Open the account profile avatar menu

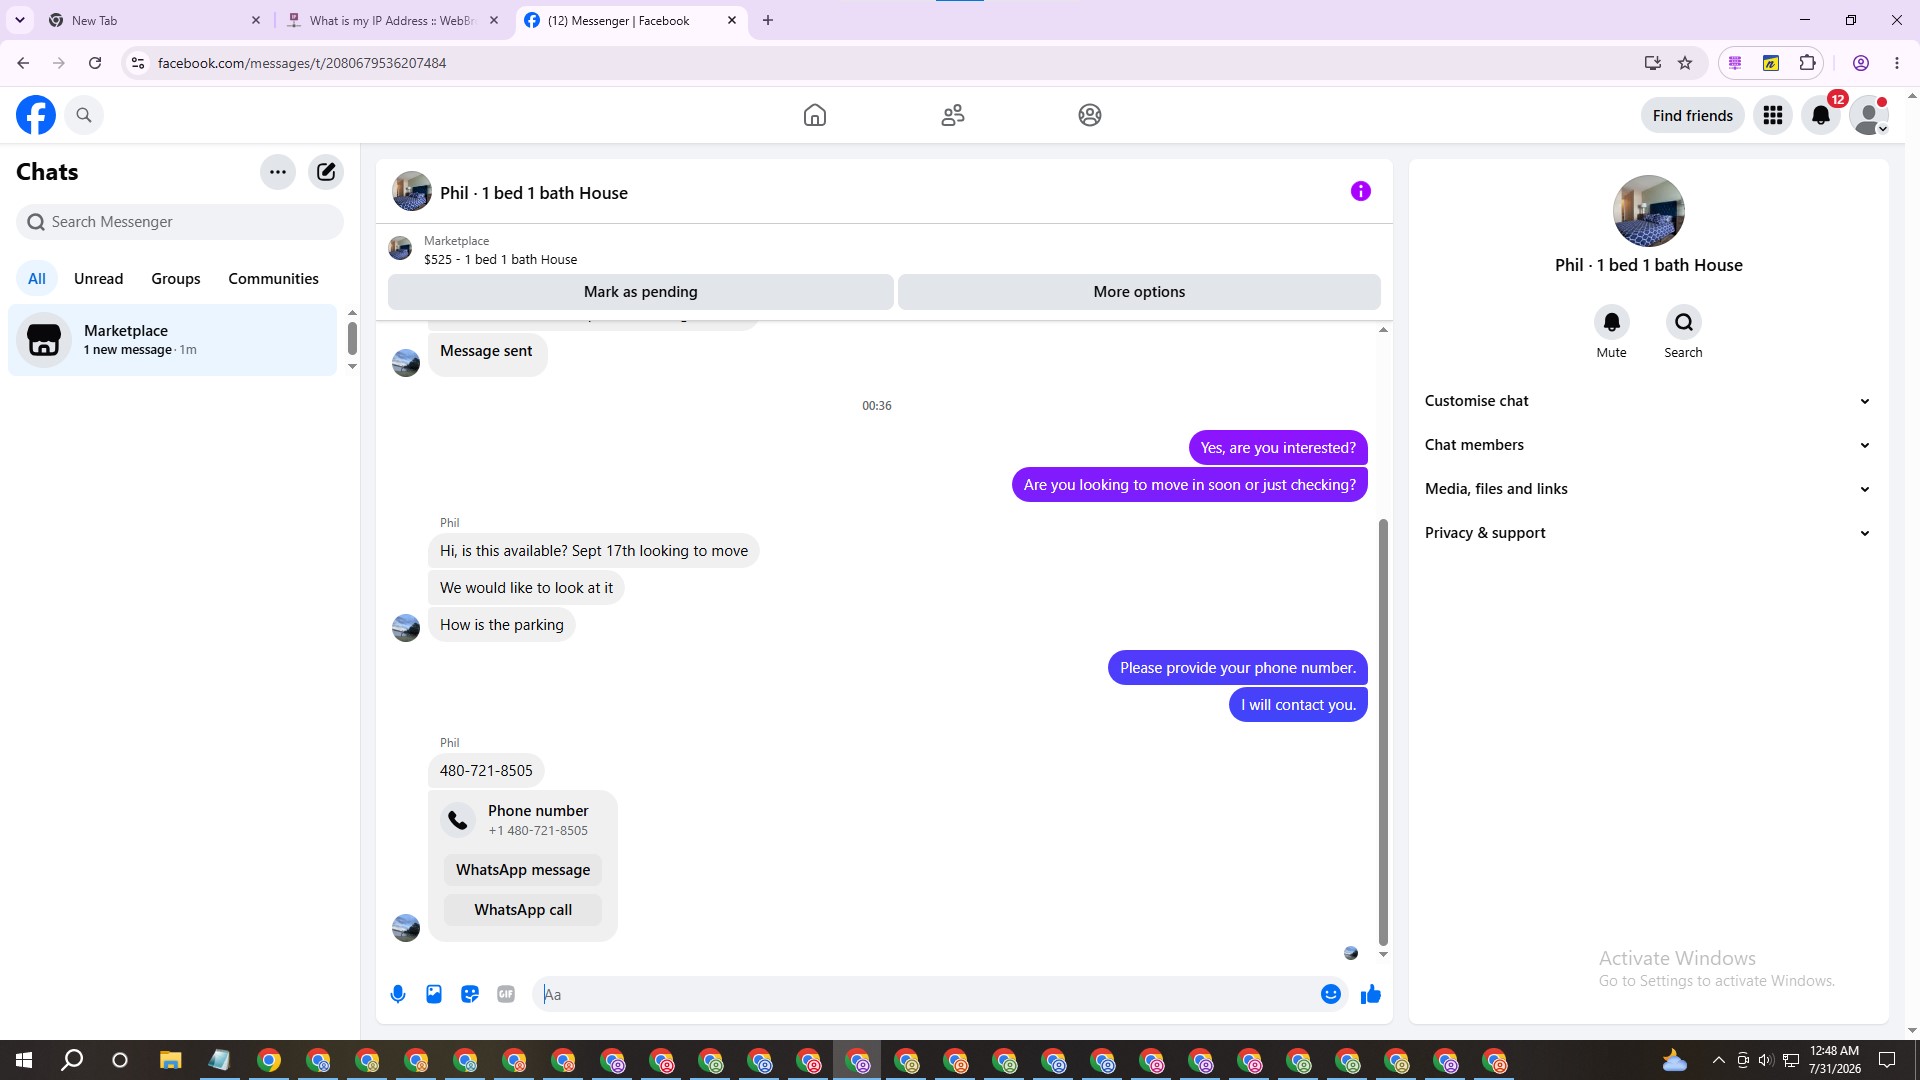pos(1868,115)
